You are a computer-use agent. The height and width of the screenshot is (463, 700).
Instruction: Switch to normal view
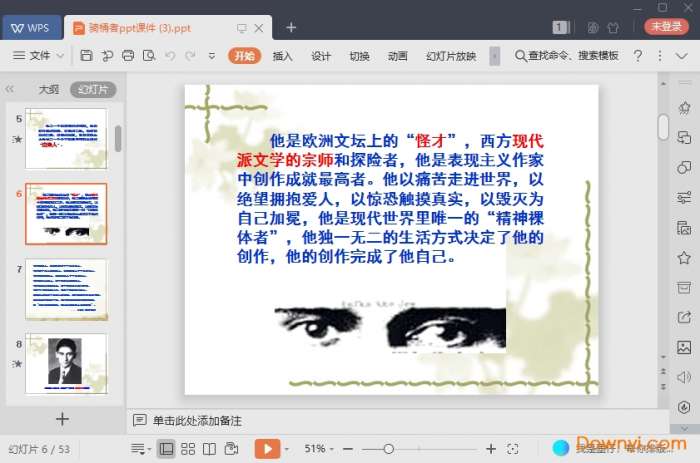(166, 449)
